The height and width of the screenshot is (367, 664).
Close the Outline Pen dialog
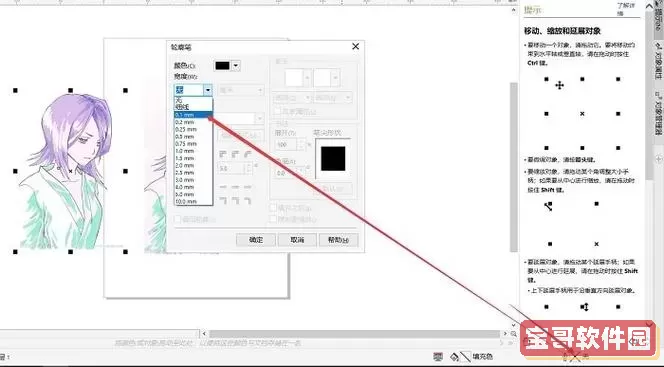356,47
